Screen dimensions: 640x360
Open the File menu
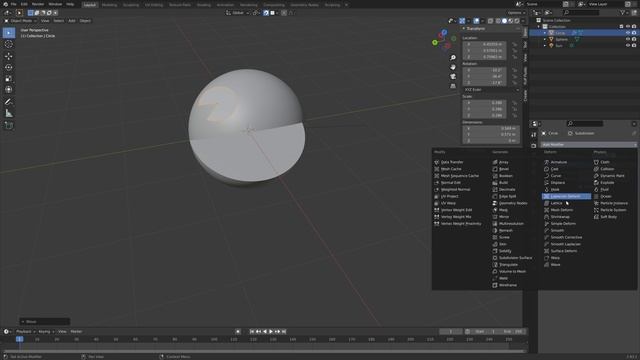click(13, 4)
